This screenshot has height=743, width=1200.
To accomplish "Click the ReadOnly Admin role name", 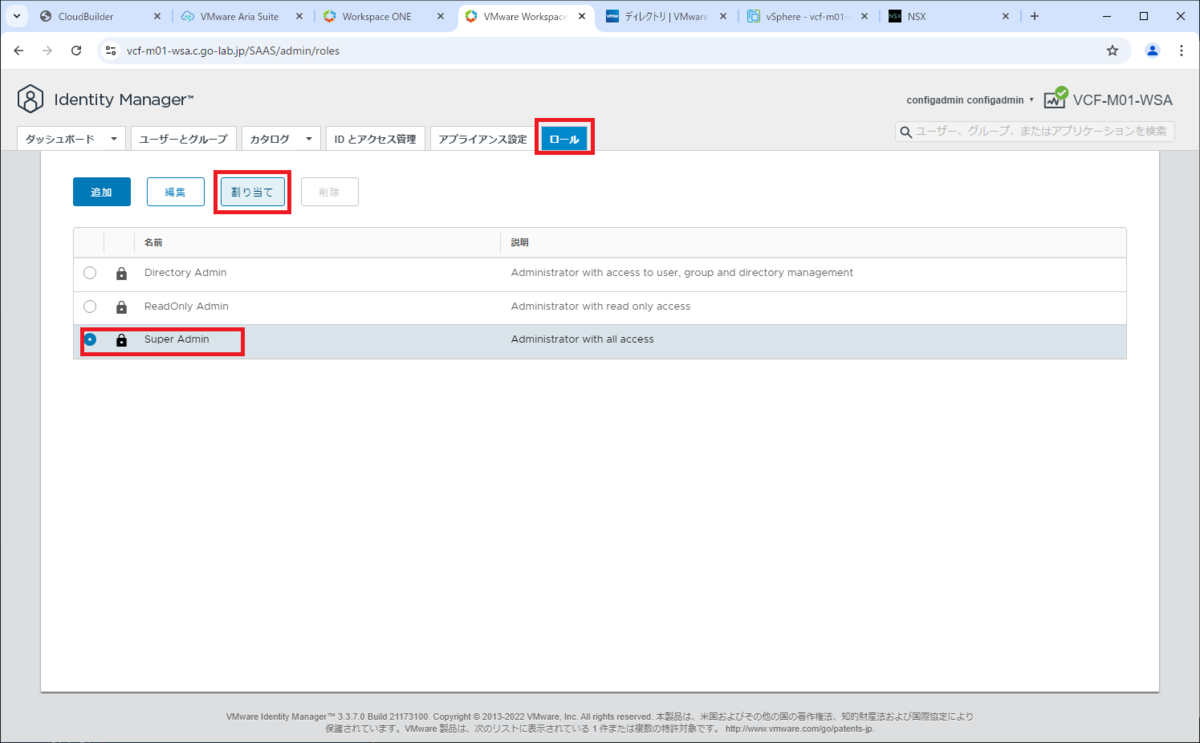I will coord(186,306).
